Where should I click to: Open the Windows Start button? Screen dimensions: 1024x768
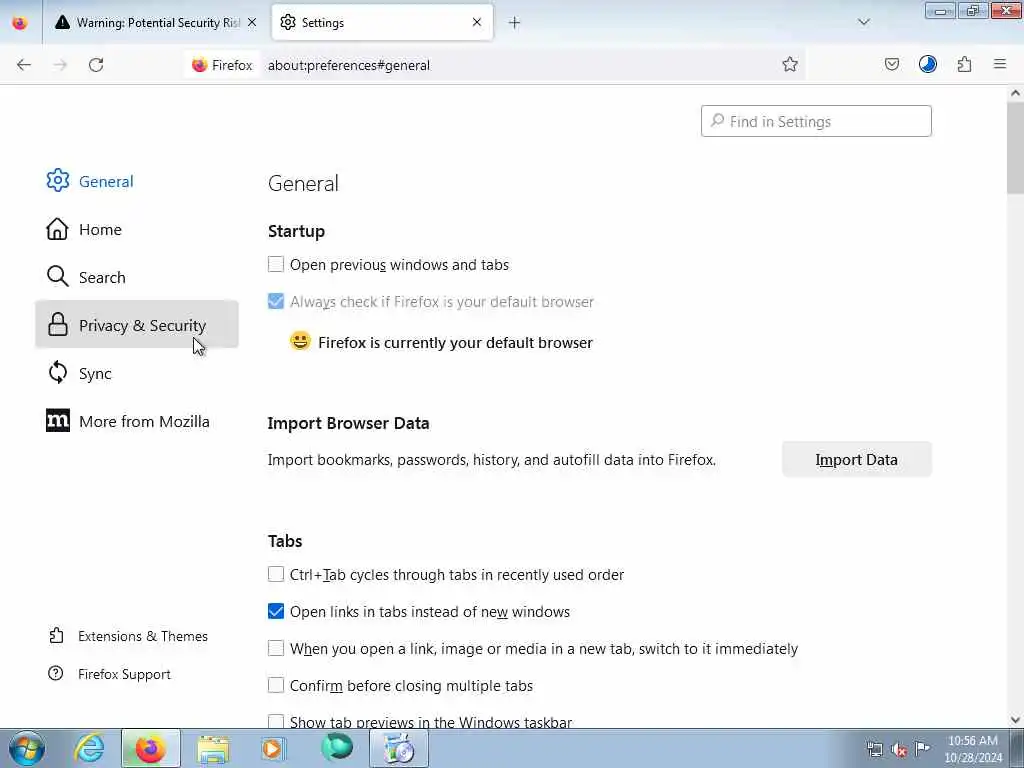click(x=27, y=748)
